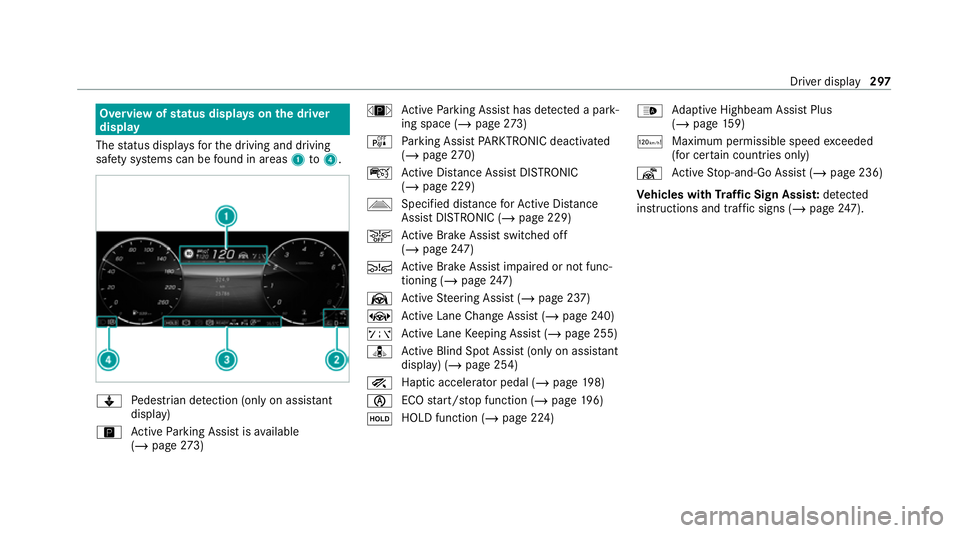
Task: Open page 198 reference for Haptic accelerator pedal
Action: [x=569, y=382]
